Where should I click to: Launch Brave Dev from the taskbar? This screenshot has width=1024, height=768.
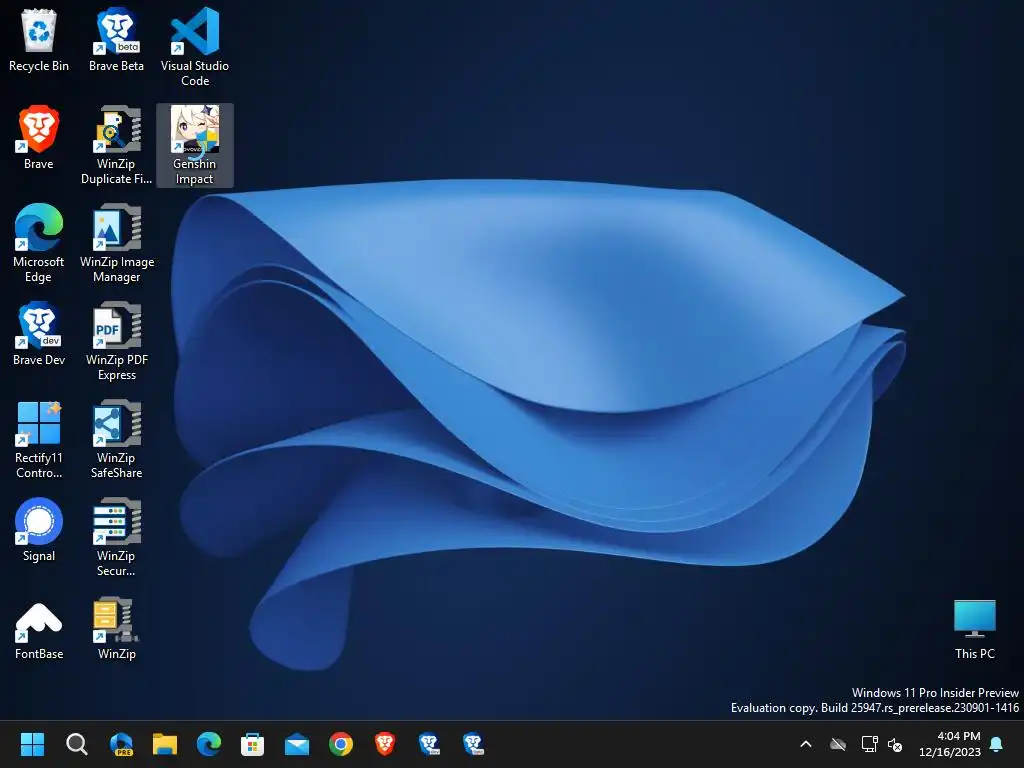coord(429,744)
